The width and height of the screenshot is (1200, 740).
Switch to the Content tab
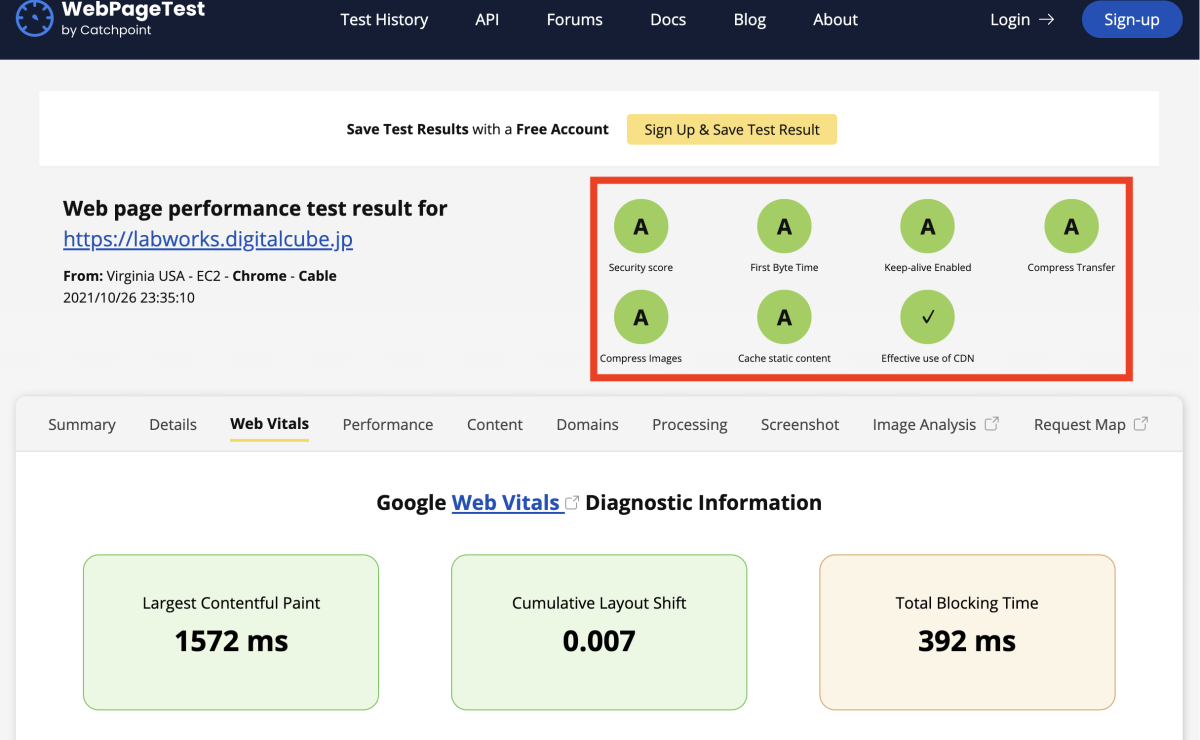click(x=495, y=424)
